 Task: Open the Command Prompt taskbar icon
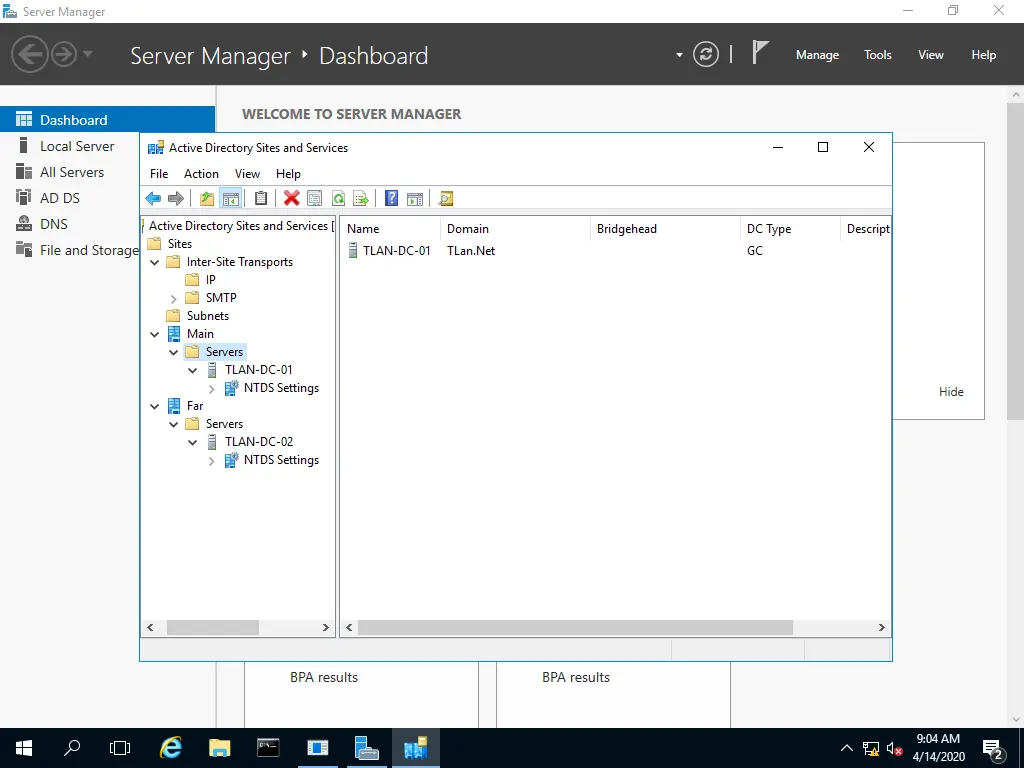click(268, 748)
